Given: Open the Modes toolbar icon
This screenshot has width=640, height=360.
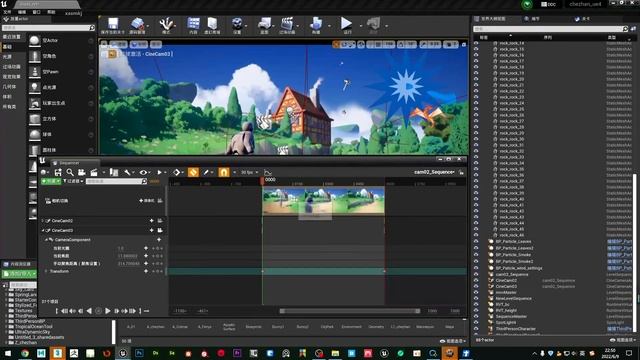Looking at the screenshot, I should tap(166, 24).
